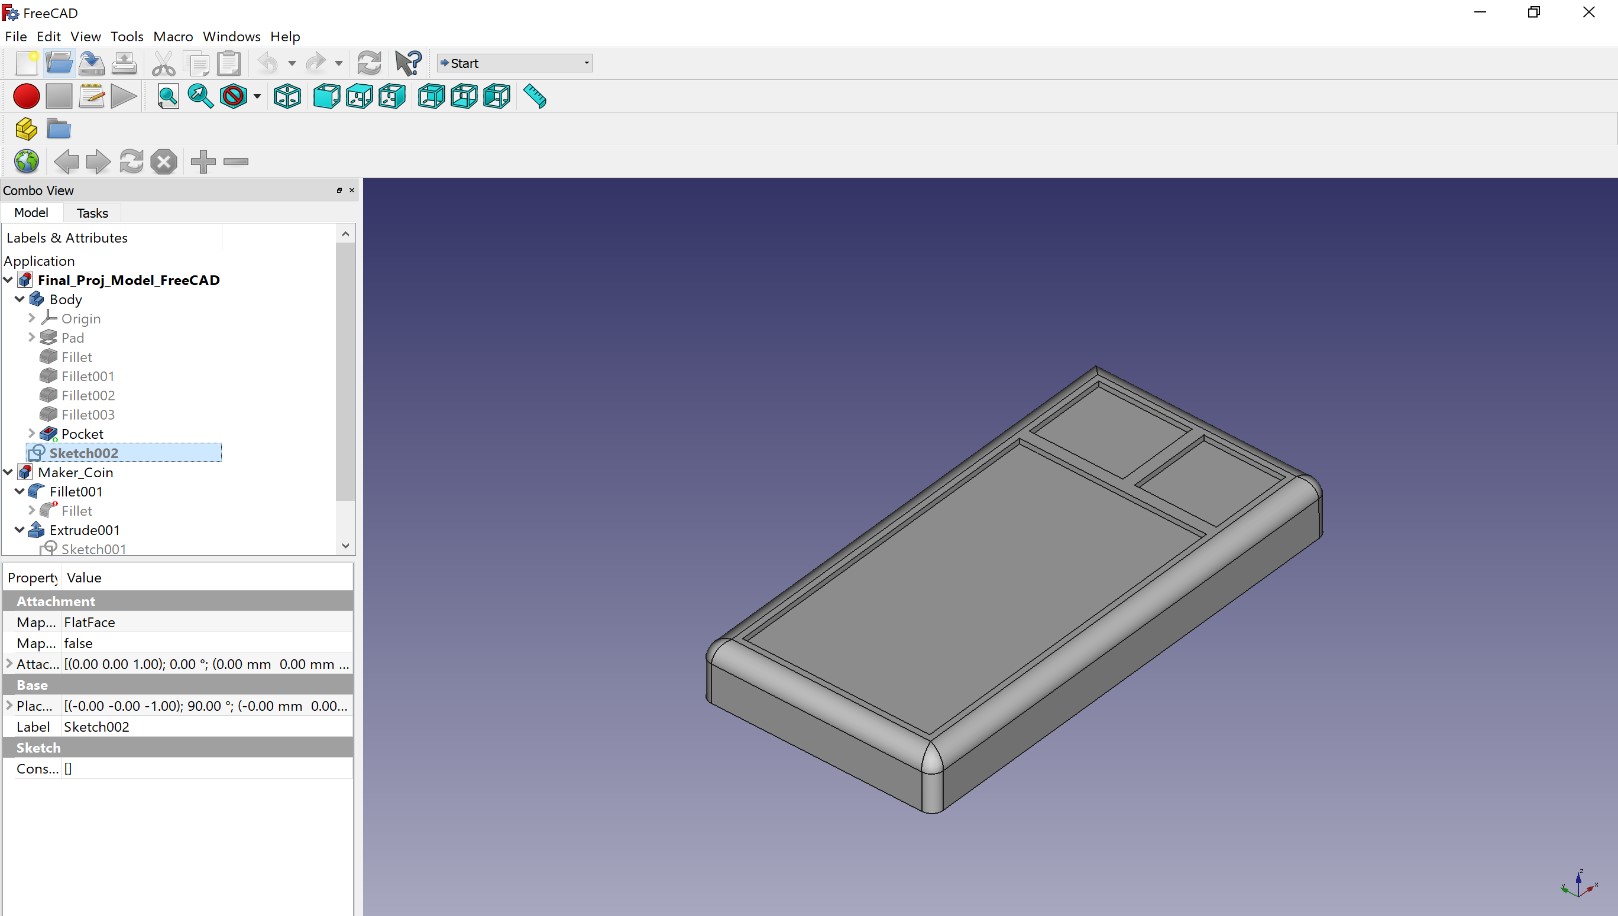Click the model tree scroll down arrow

pyautogui.click(x=346, y=546)
